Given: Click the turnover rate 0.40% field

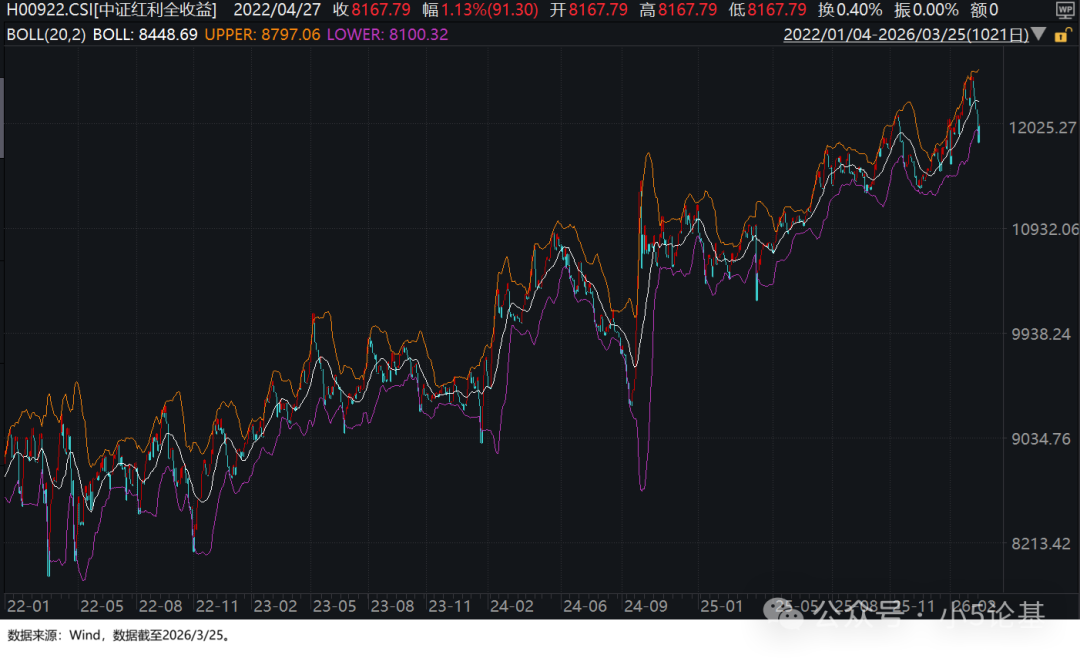Looking at the screenshot, I should click(x=861, y=10).
